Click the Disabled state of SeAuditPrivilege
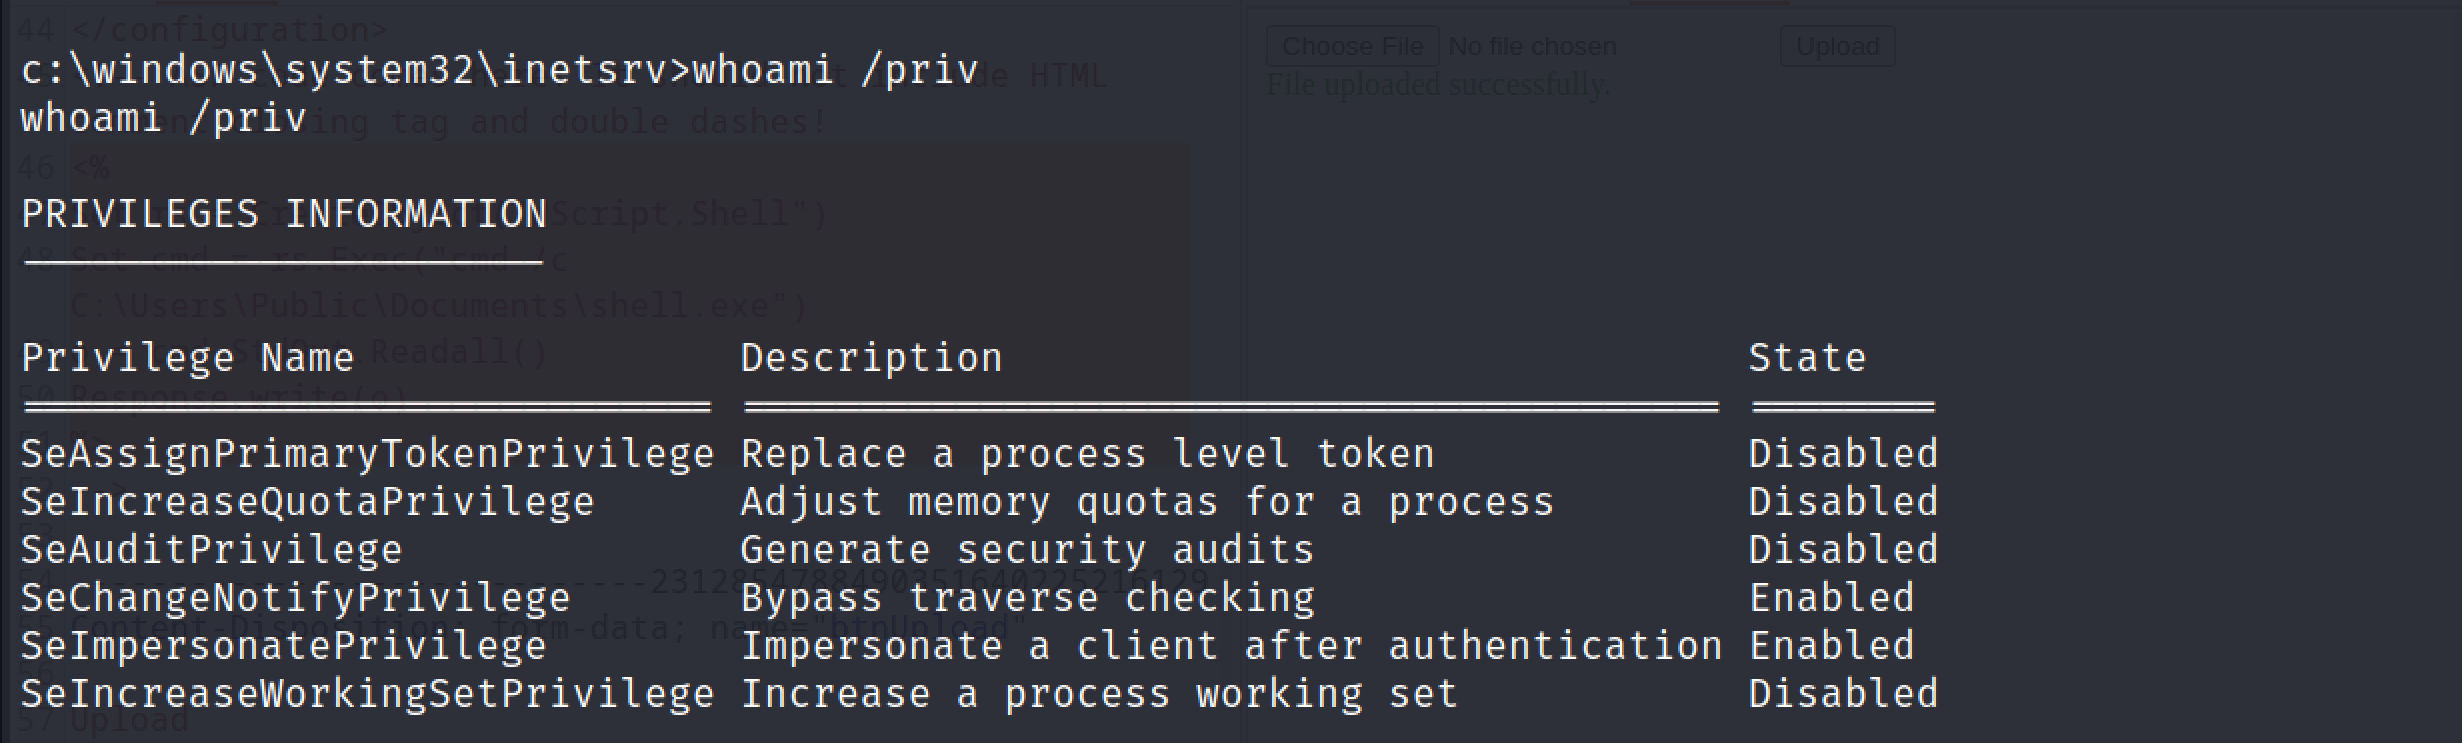2462x743 pixels. point(1843,550)
